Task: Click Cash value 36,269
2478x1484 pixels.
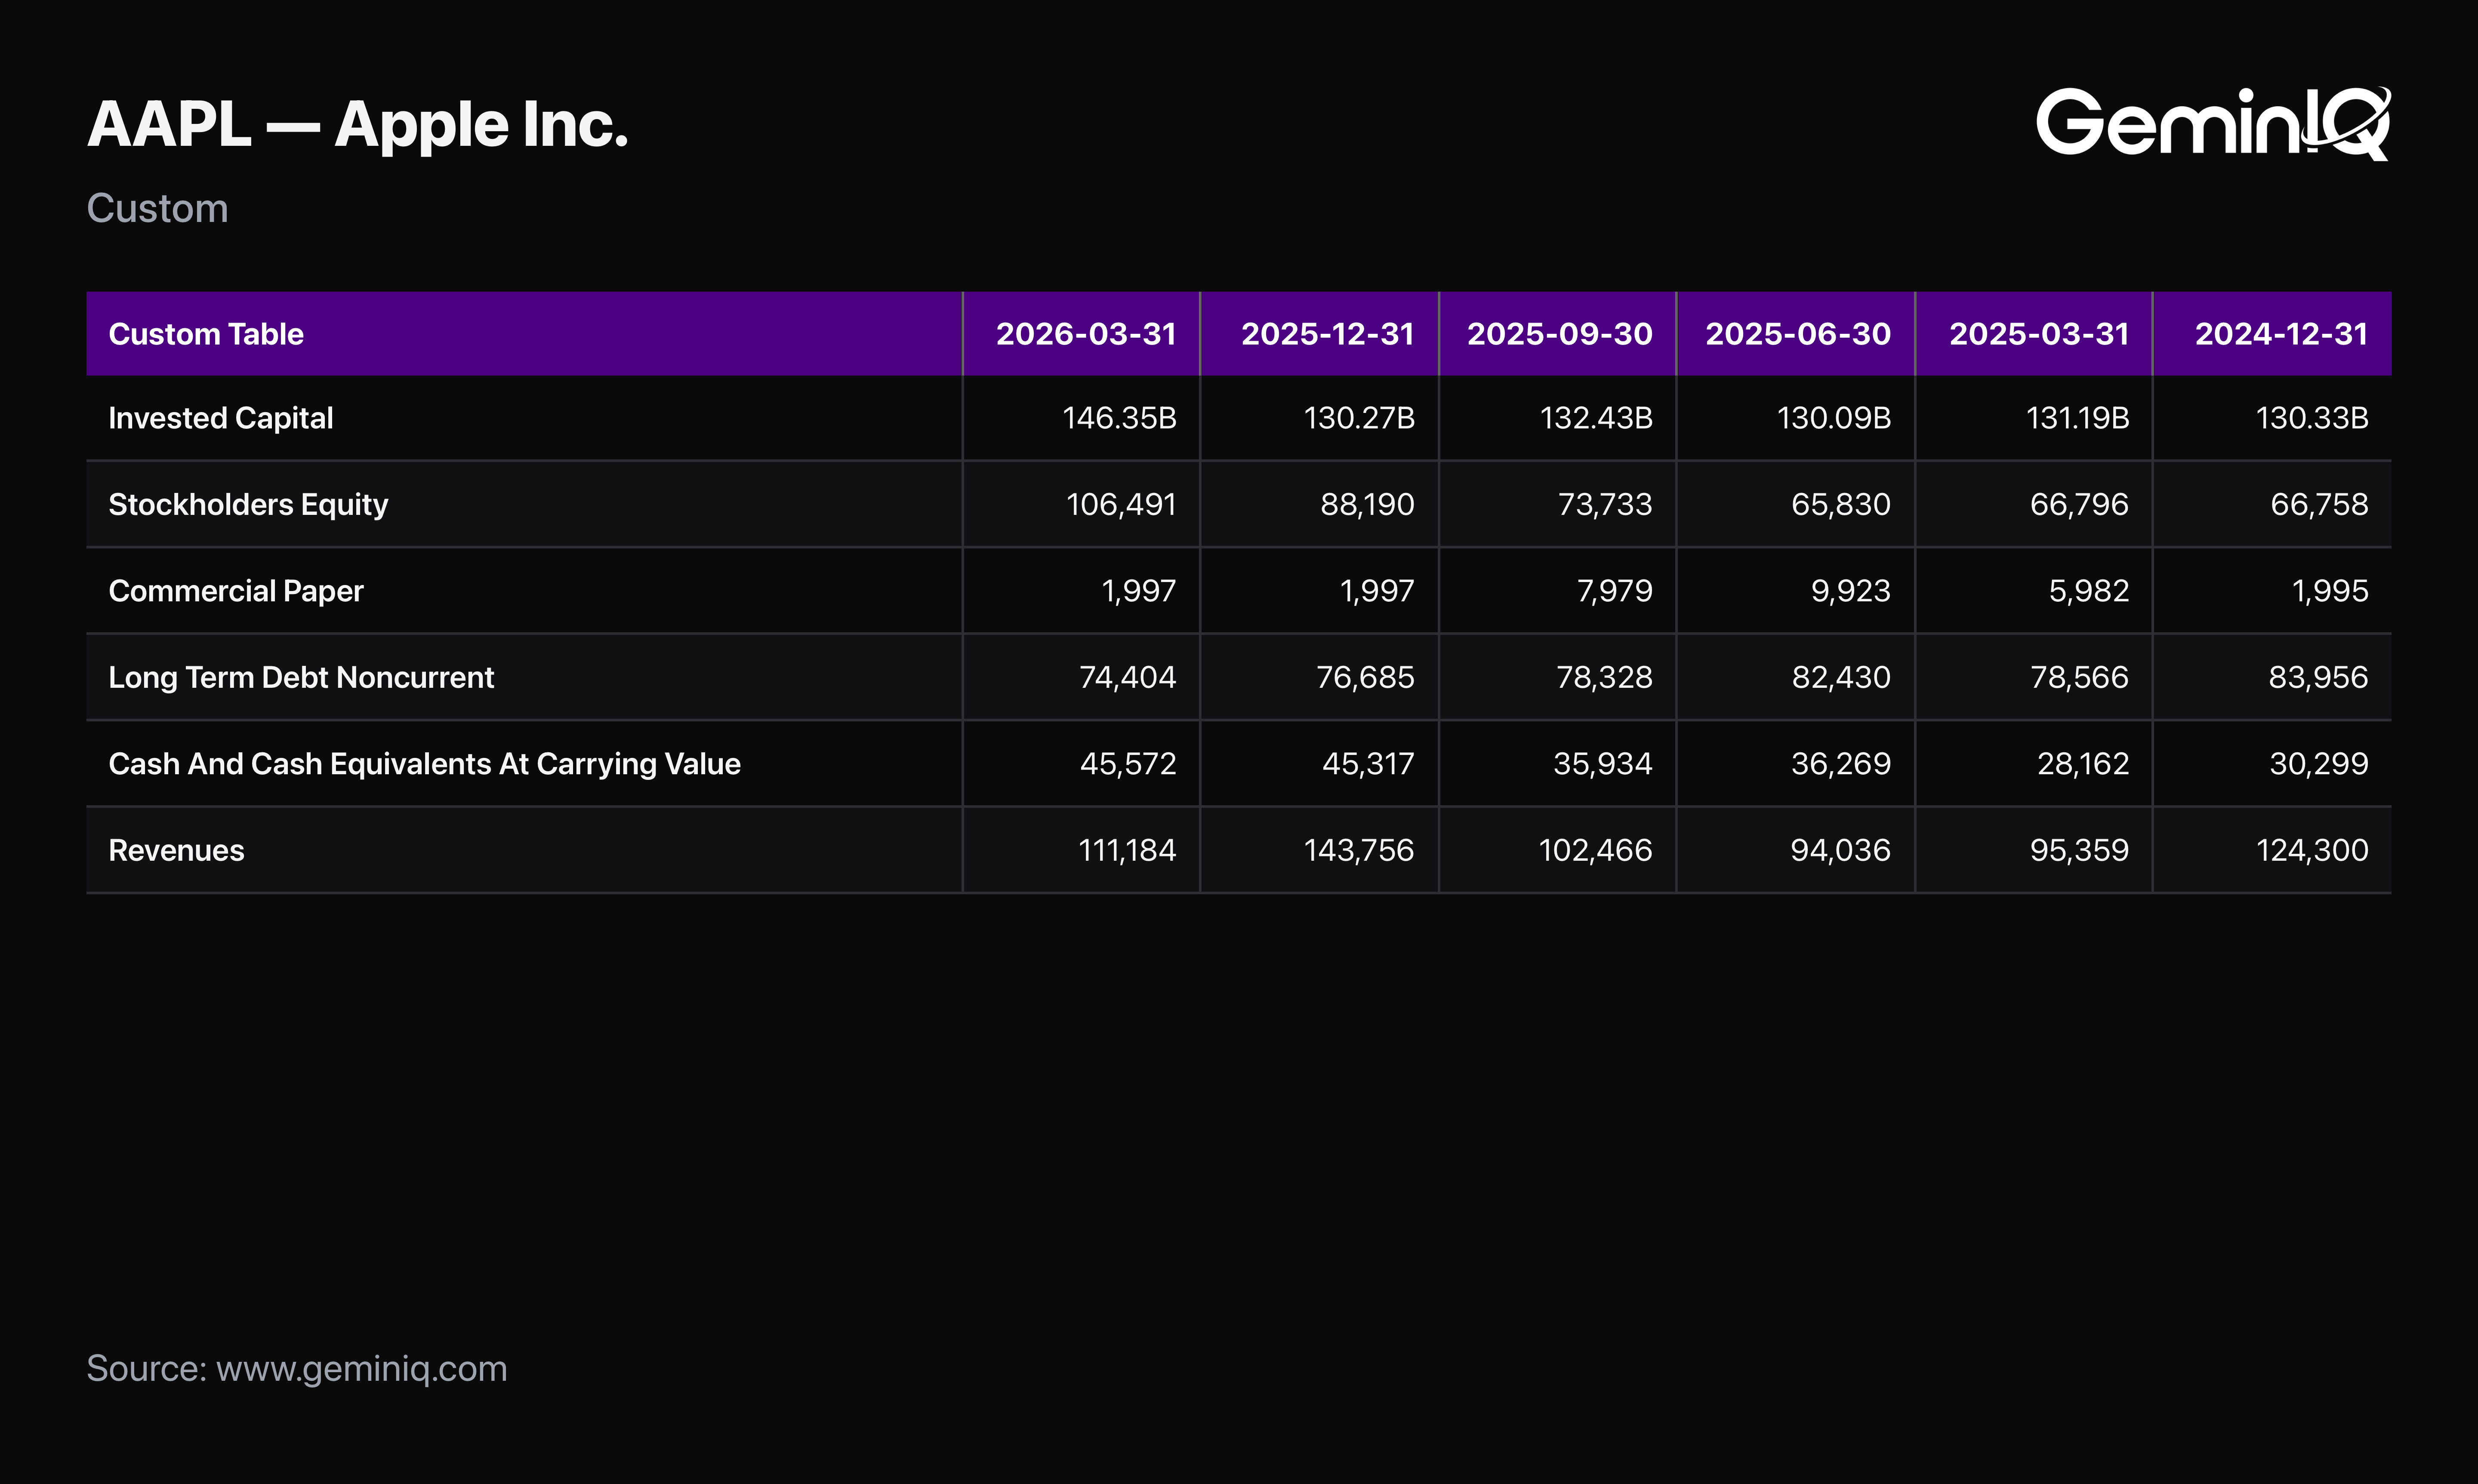Action: [1841, 764]
